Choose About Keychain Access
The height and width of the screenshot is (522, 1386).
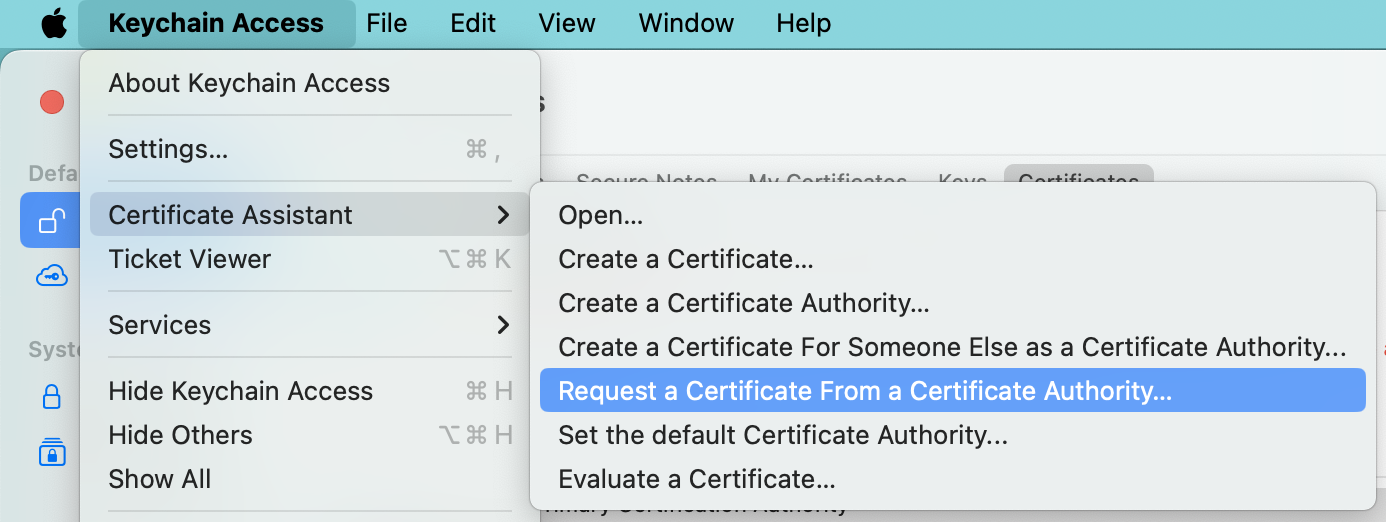click(249, 83)
